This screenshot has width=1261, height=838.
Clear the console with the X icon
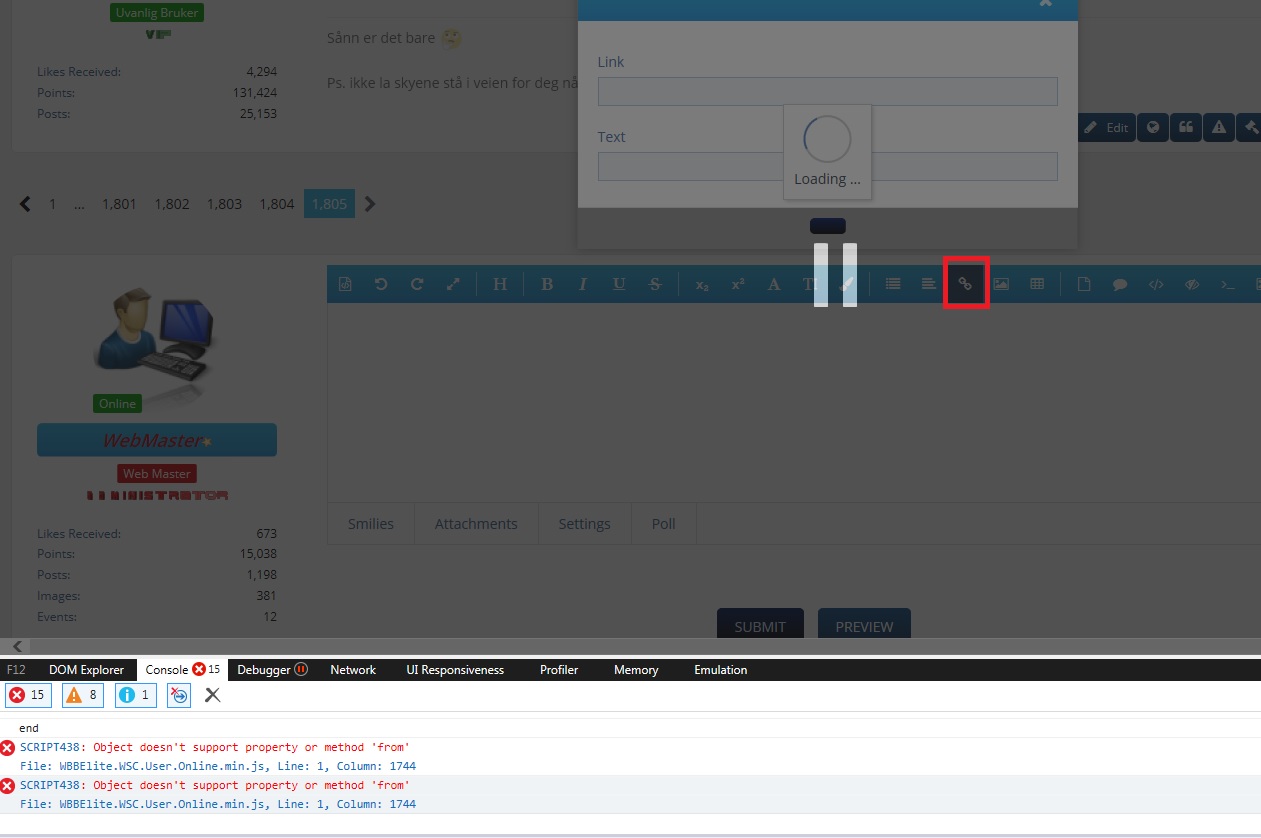(212, 695)
